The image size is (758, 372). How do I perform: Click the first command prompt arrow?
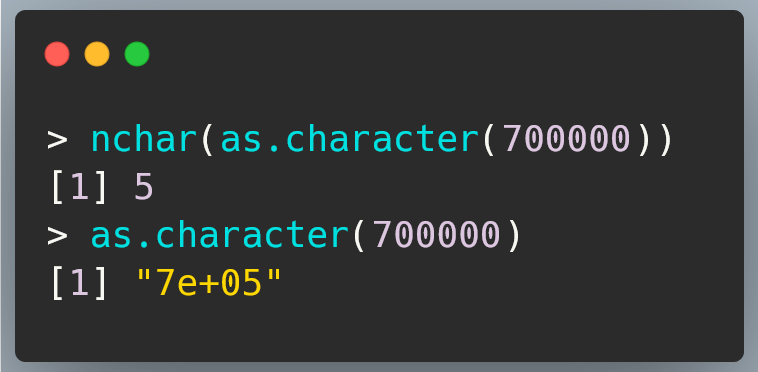coord(57,140)
